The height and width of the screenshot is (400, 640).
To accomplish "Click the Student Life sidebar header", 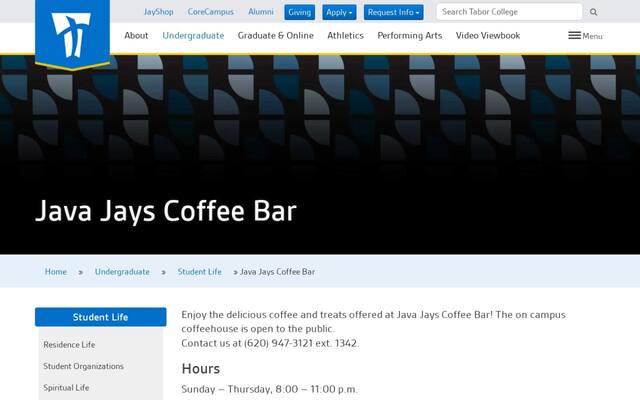I will tap(100, 317).
